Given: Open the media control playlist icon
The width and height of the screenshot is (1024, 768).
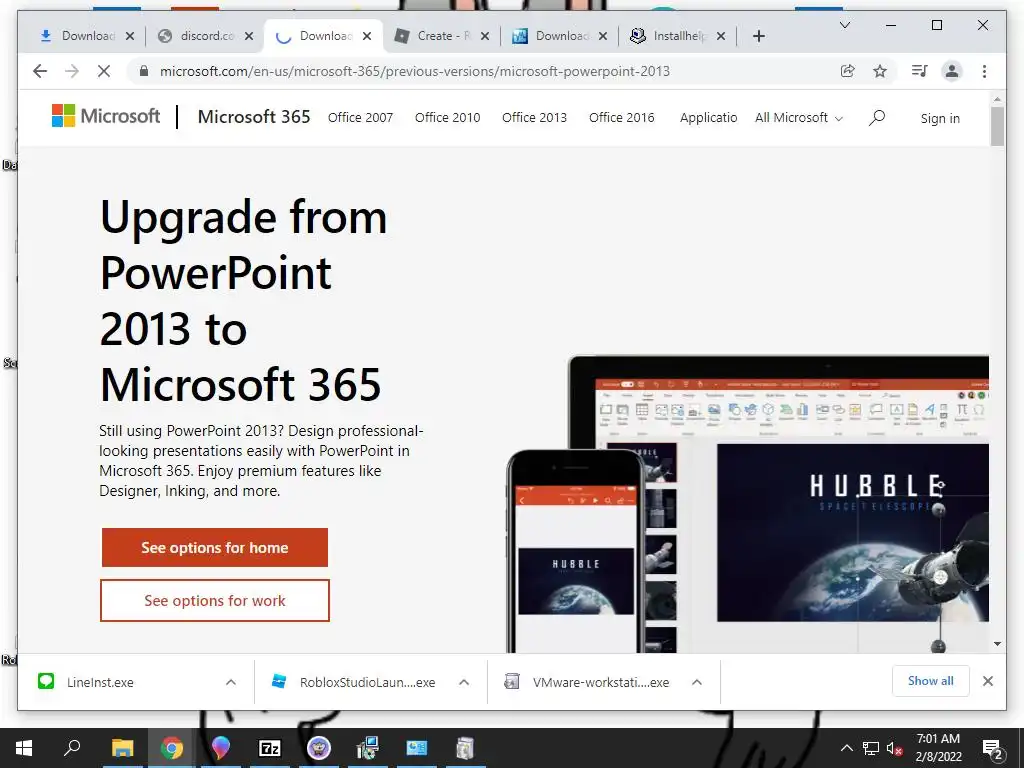Looking at the screenshot, I should [920, 71].
